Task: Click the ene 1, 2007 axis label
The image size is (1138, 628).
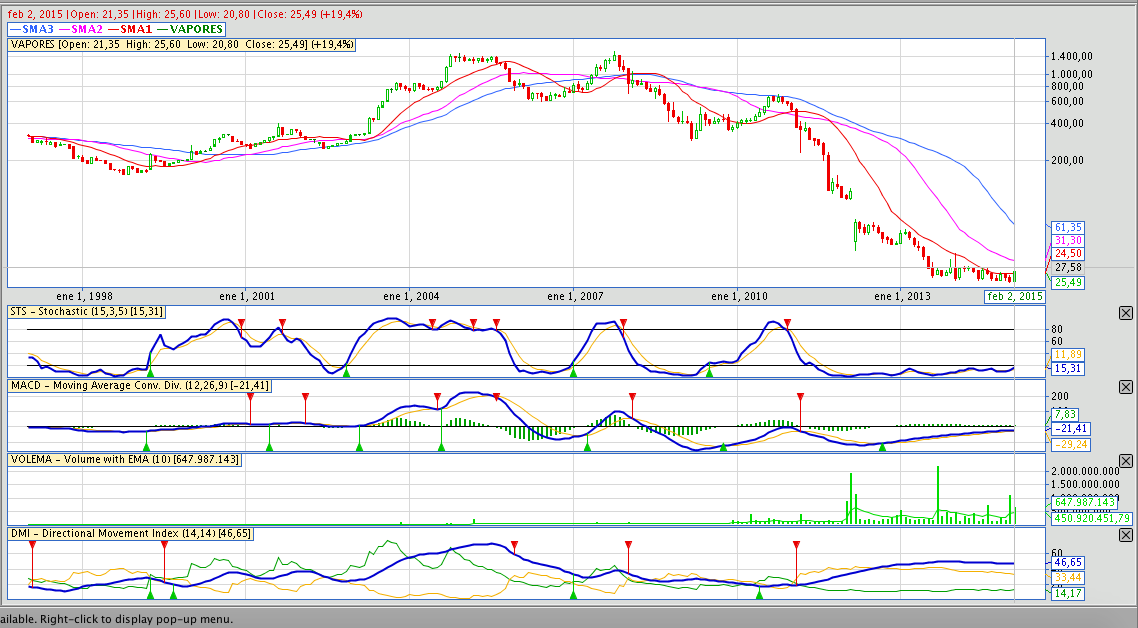Action: (574, 297)
